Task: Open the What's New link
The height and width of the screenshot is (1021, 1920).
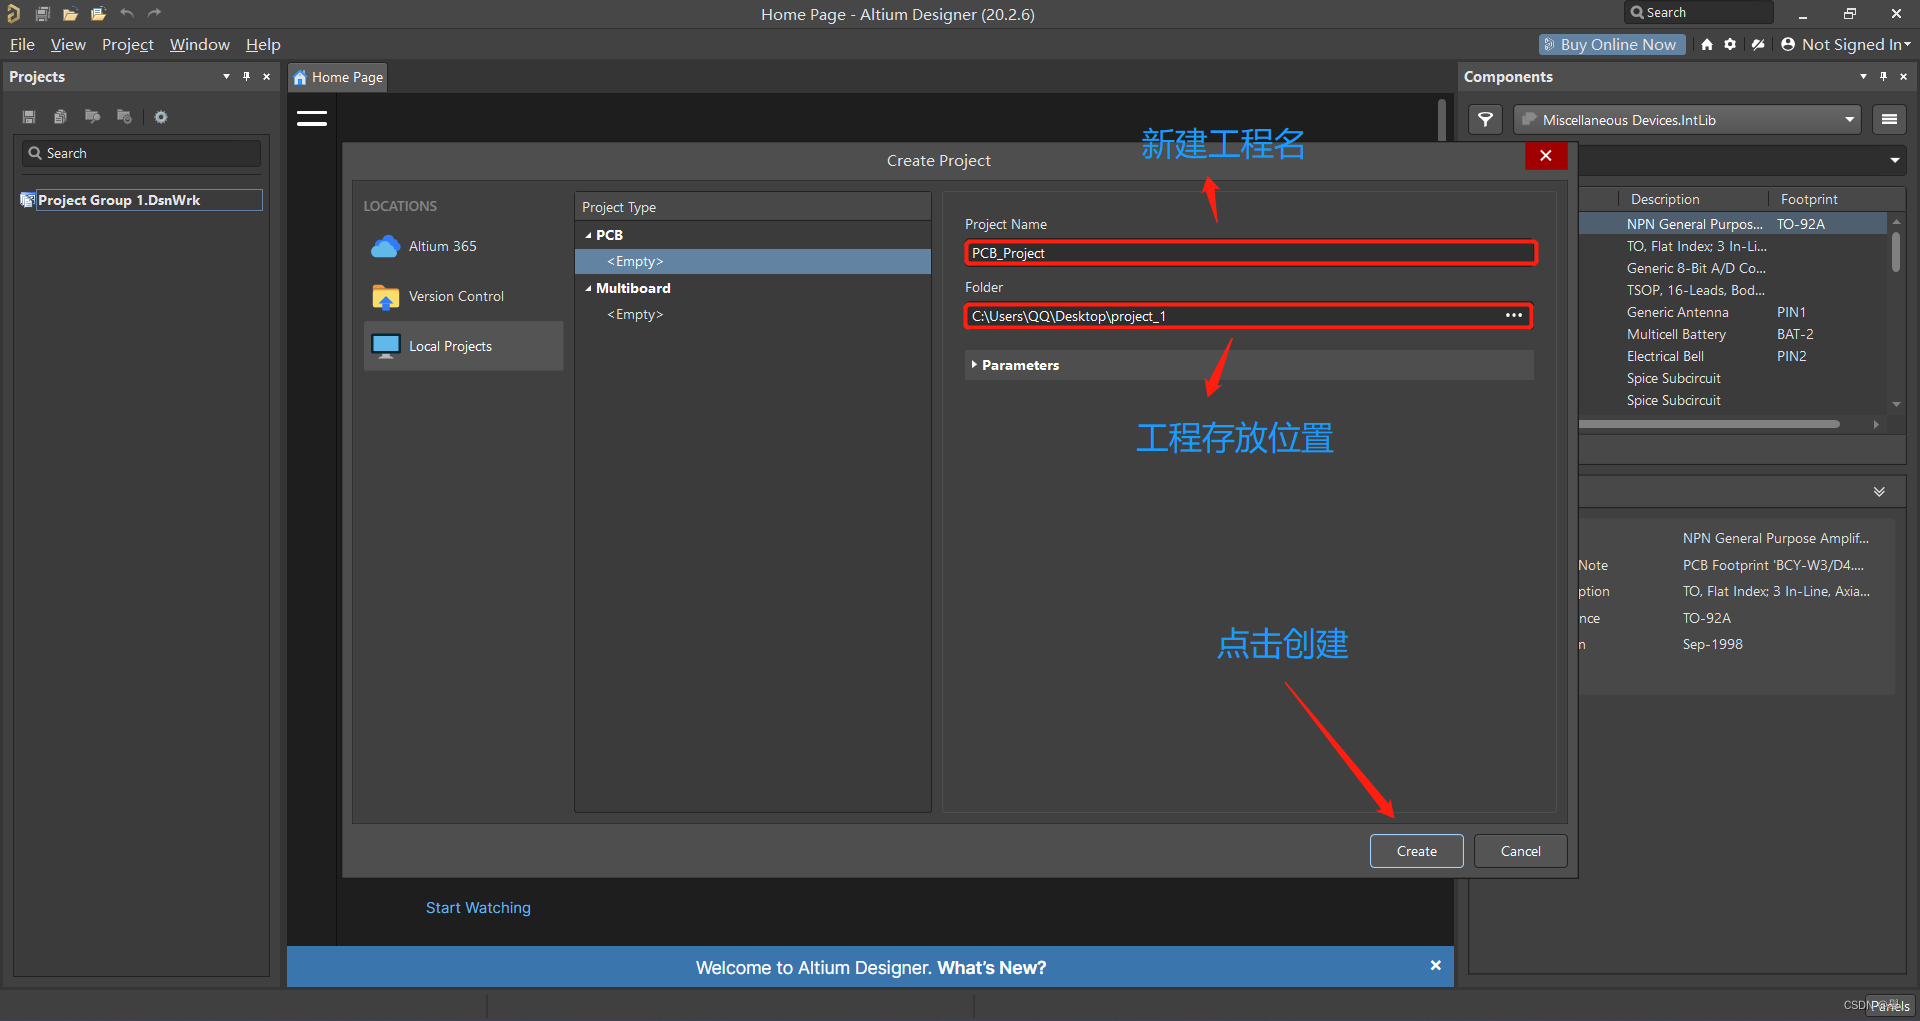Action: 991,968
